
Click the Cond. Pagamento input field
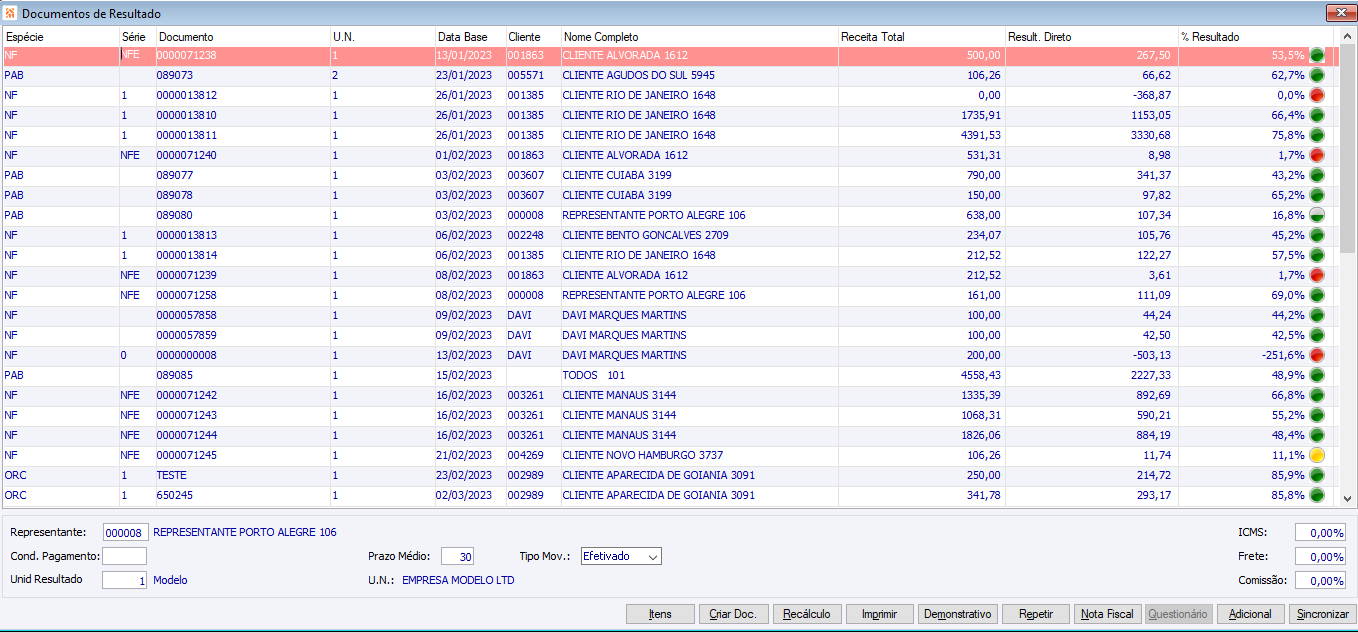click(125, 556)
